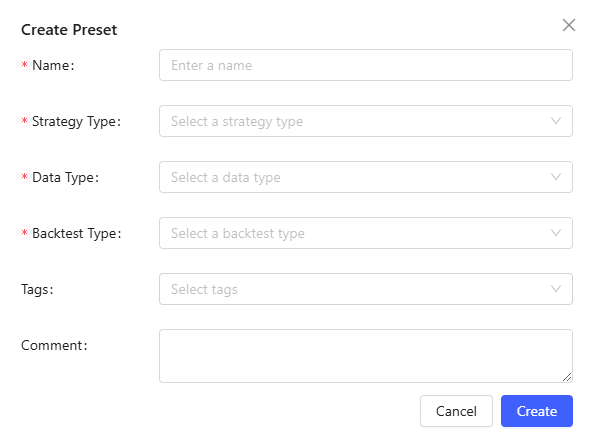Focus the Comment text area
The width and height of the screenshot is (594, 446).
[366, 356]
